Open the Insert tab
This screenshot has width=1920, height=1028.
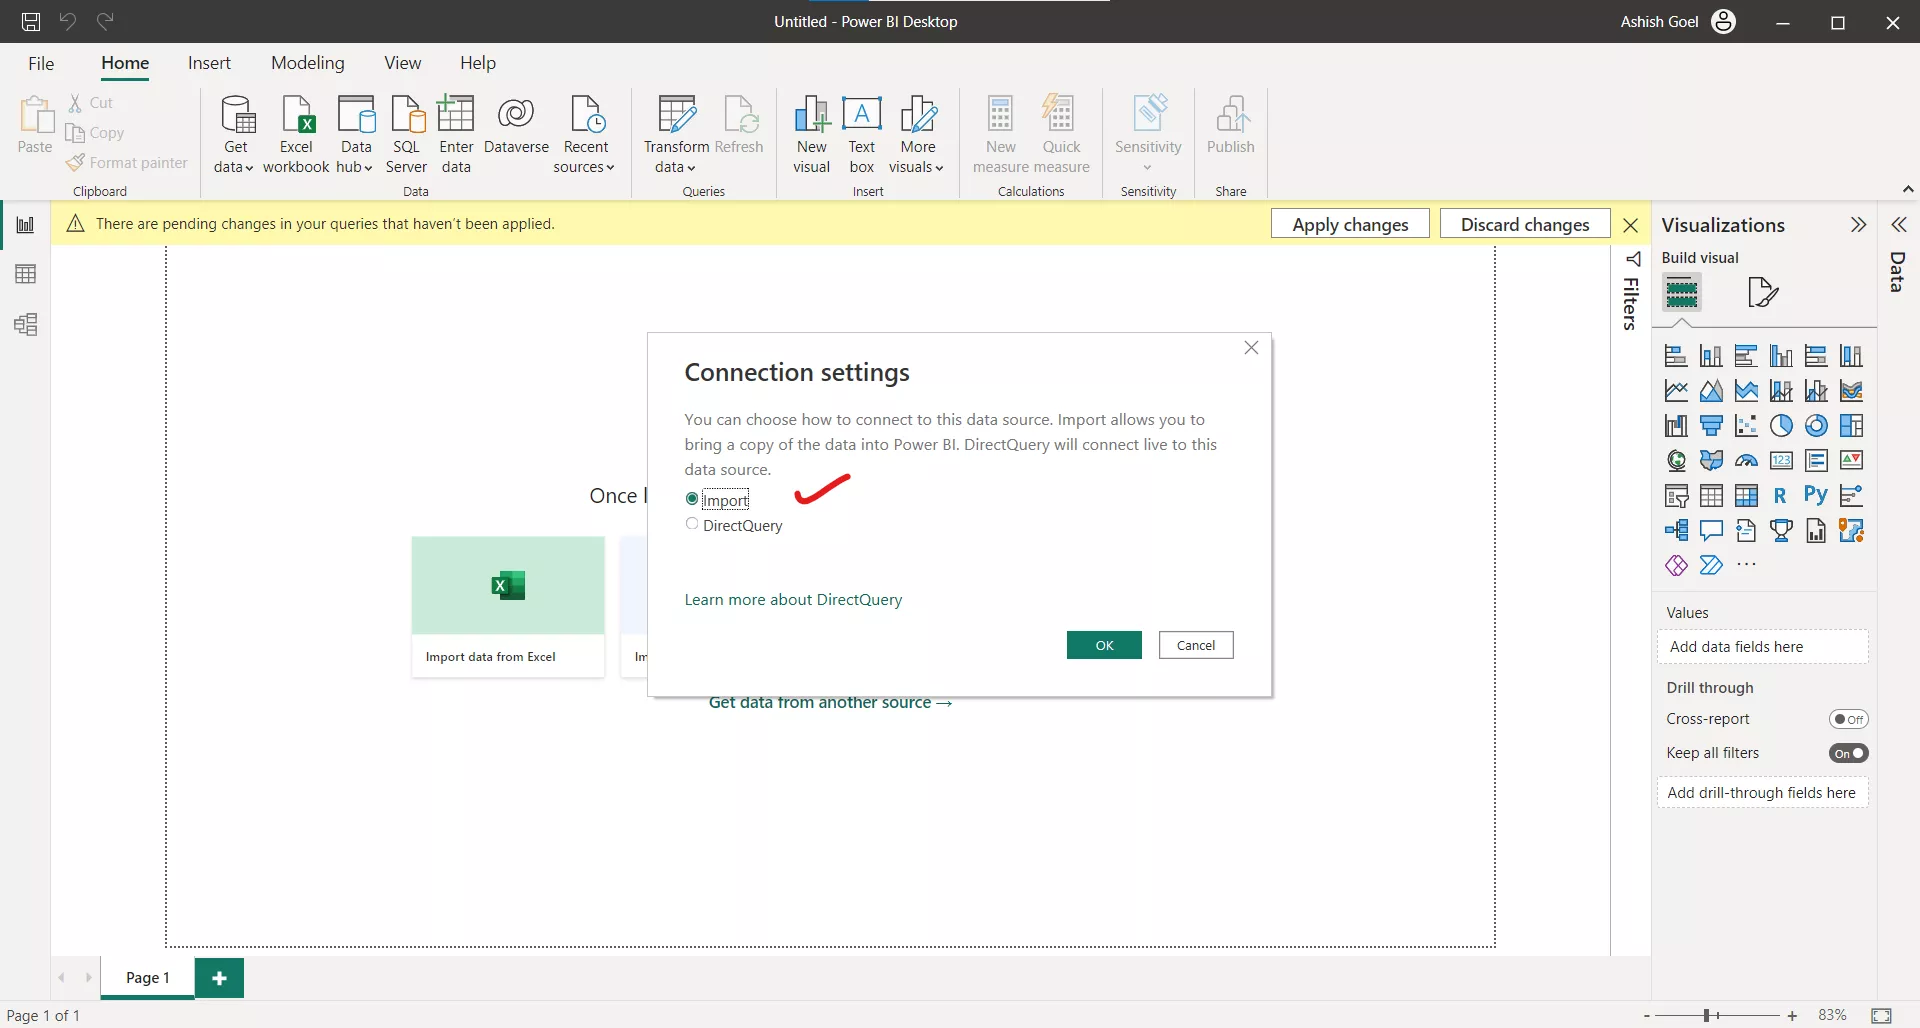click(209, 62)
